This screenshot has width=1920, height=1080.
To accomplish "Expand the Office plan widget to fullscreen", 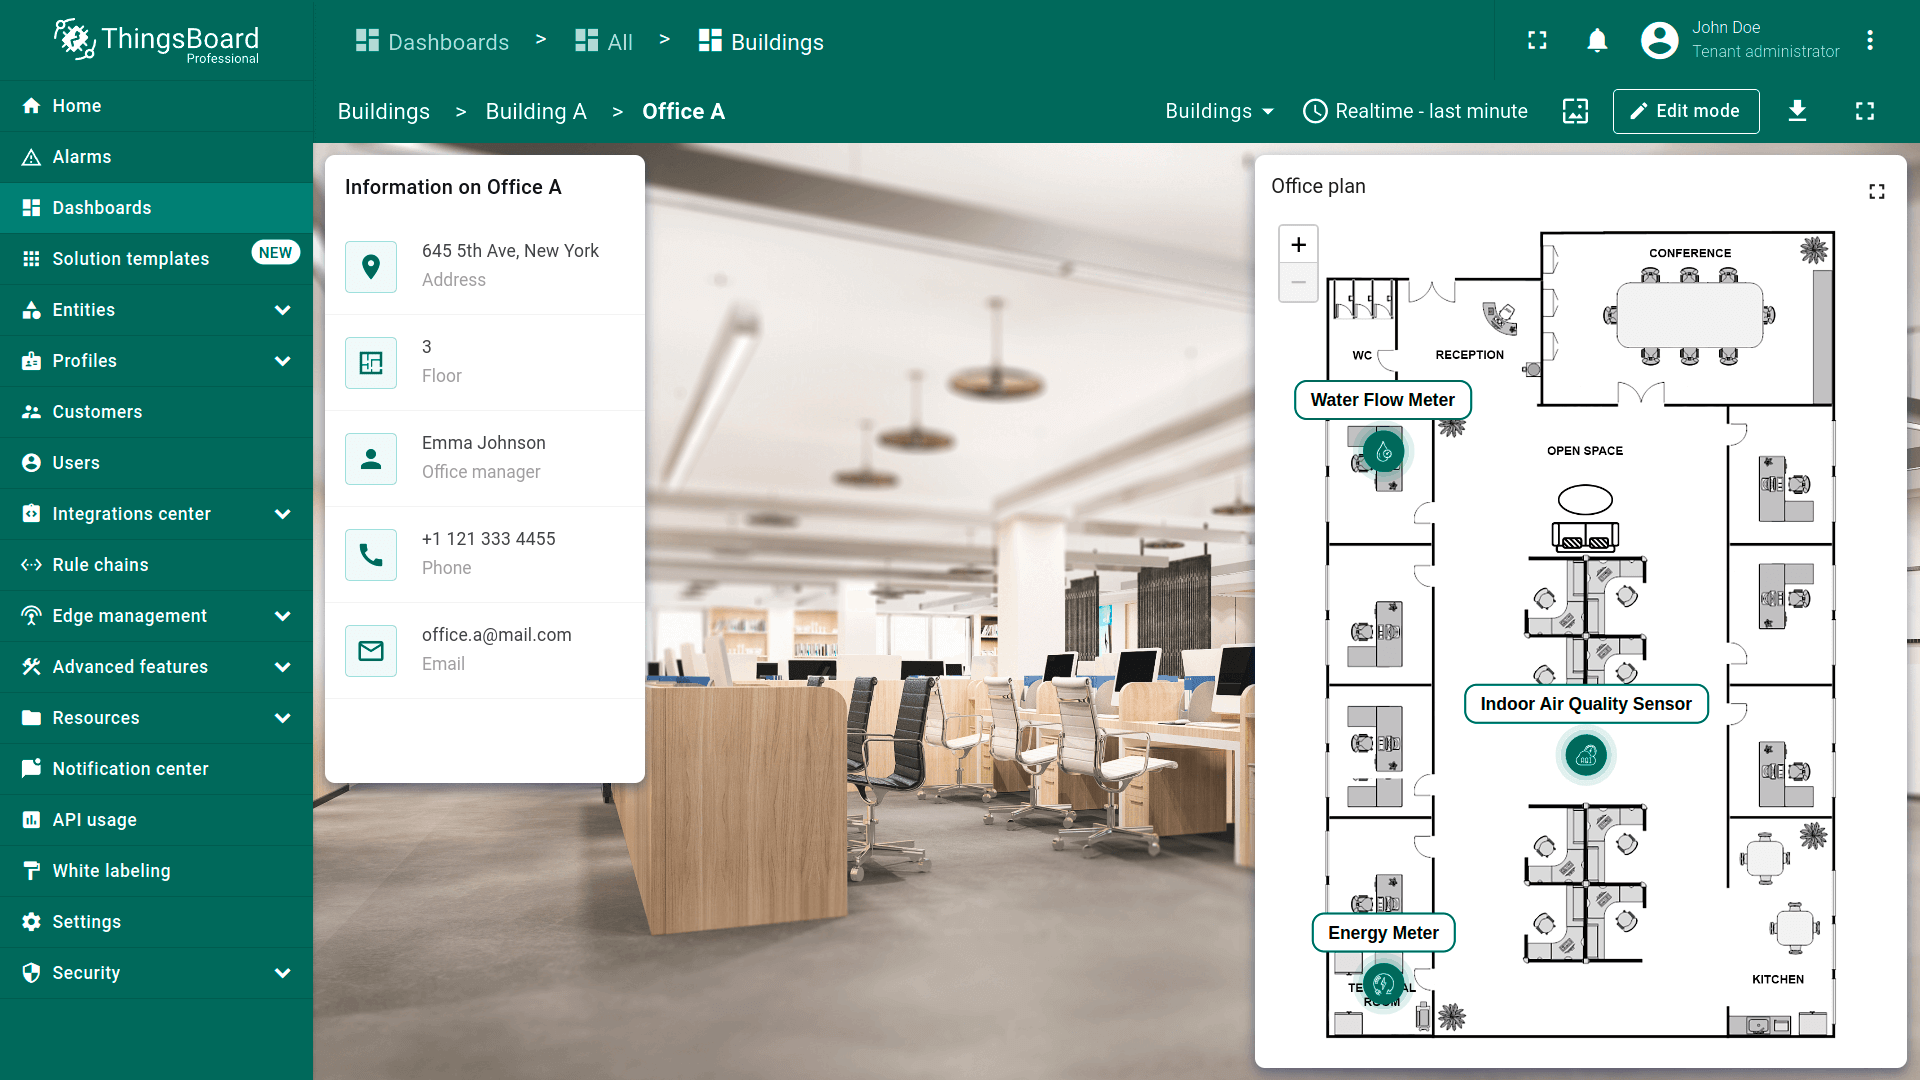I will pyautogui.click(x=1876, y=191).
